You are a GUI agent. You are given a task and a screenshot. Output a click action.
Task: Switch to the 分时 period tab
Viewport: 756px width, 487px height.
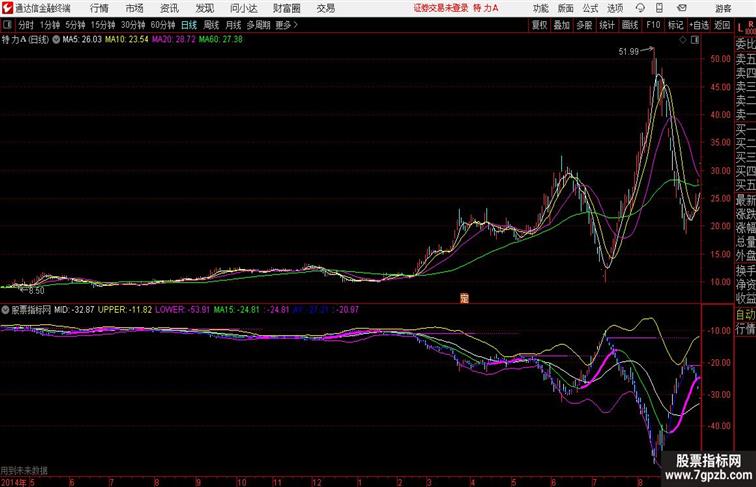pyautogui.click(x=26, y=25)
